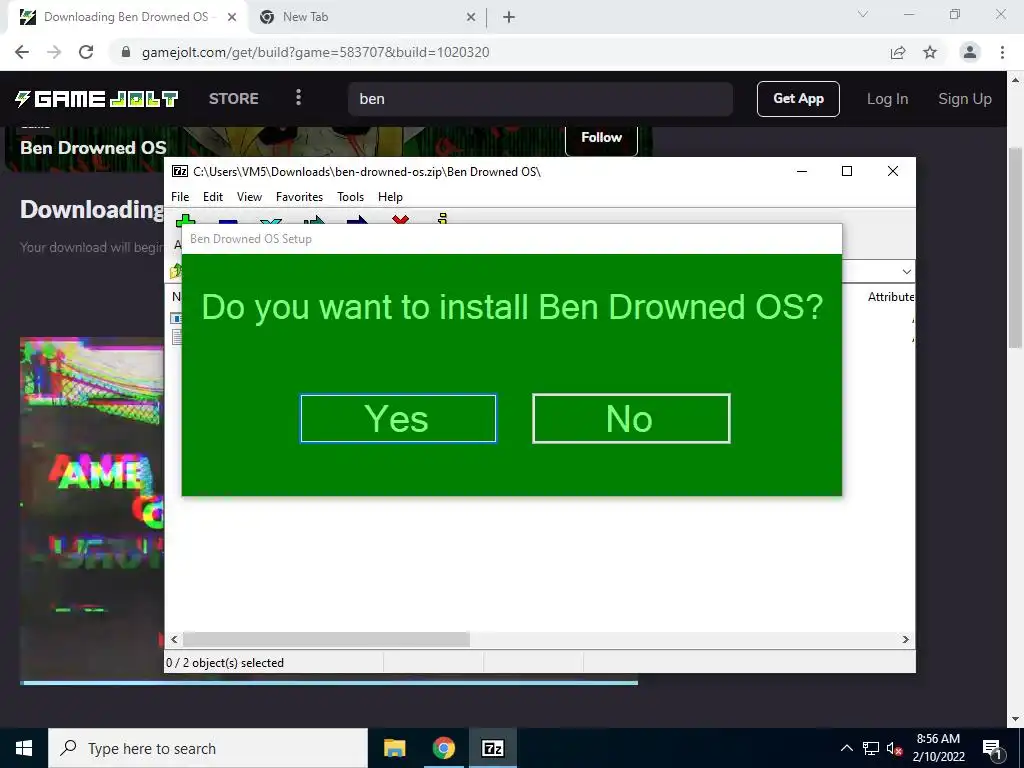Screen dimensions: 1024x768
Task: Open File Explorer from the taskbar
Action: pos(394,748)
